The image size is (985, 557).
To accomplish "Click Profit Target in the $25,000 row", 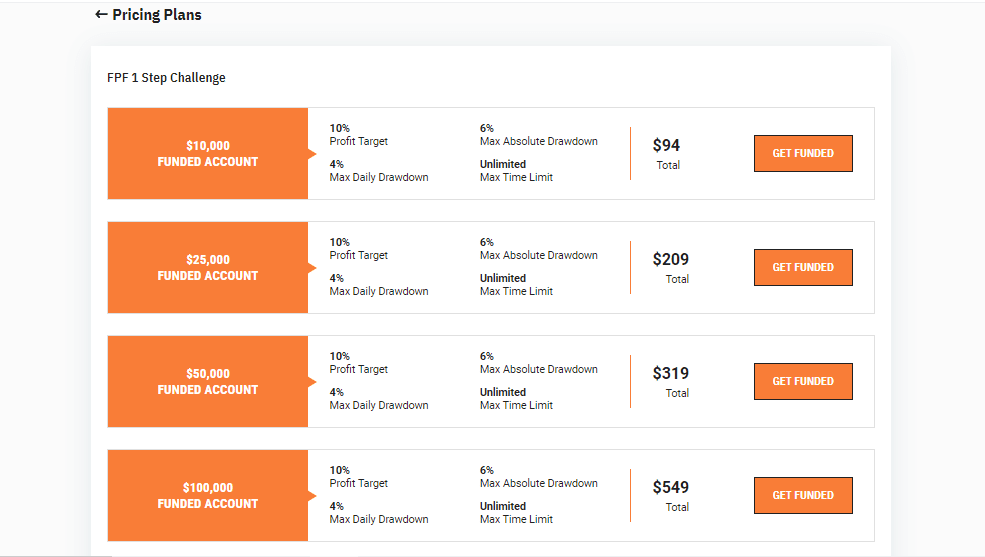I will 359,256.
